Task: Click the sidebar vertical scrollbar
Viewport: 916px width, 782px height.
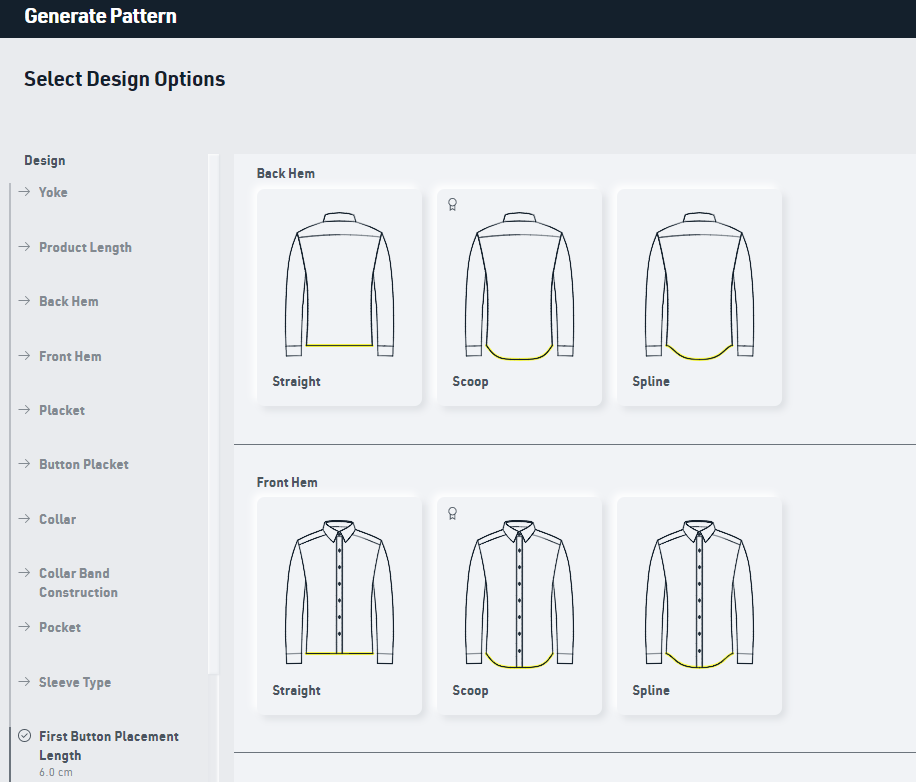Action: (x=213, y=414)
